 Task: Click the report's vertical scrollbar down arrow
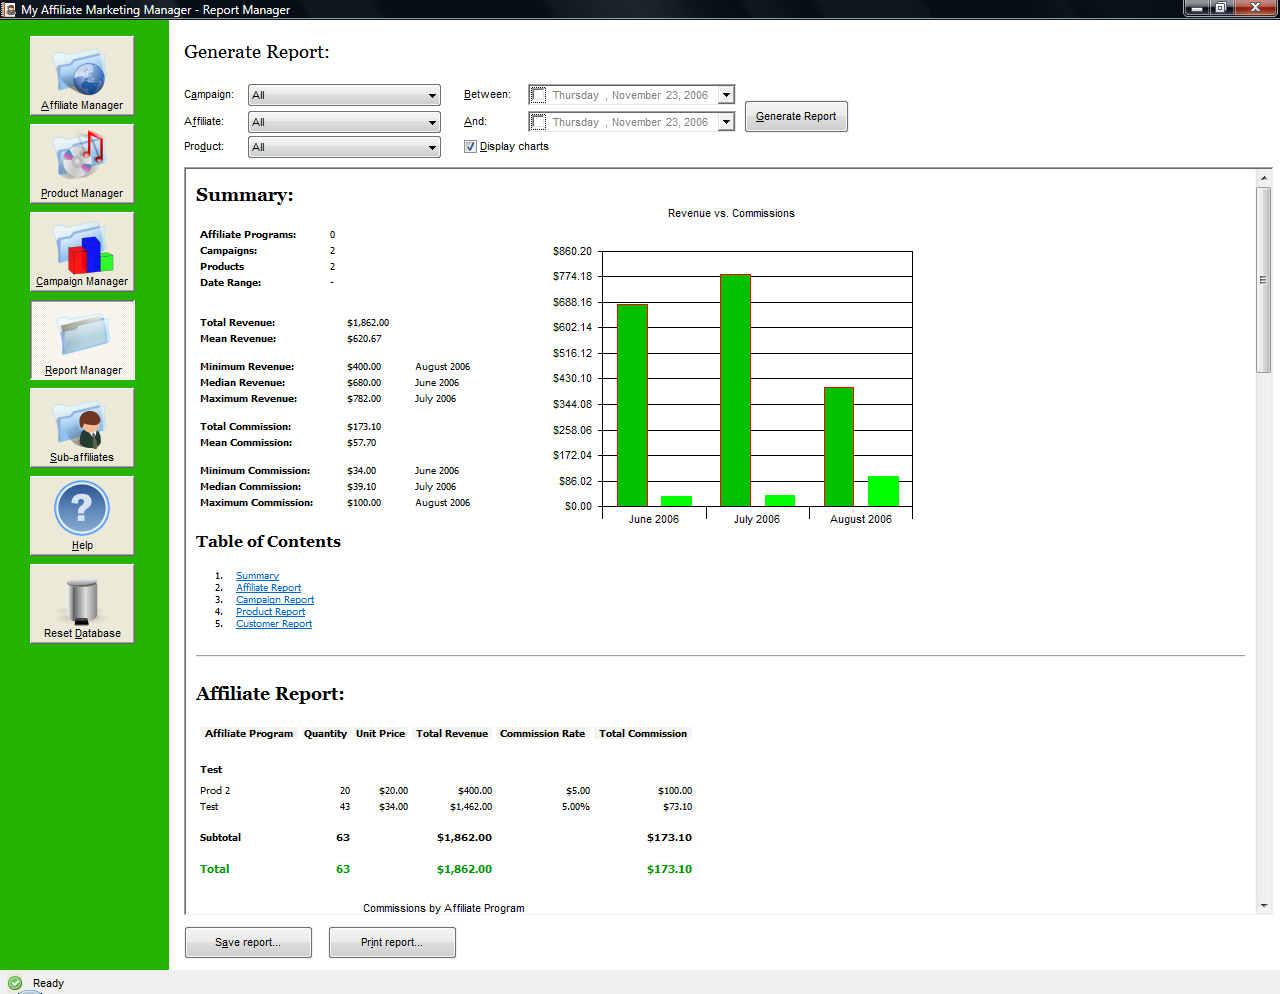pos(1264,906)
